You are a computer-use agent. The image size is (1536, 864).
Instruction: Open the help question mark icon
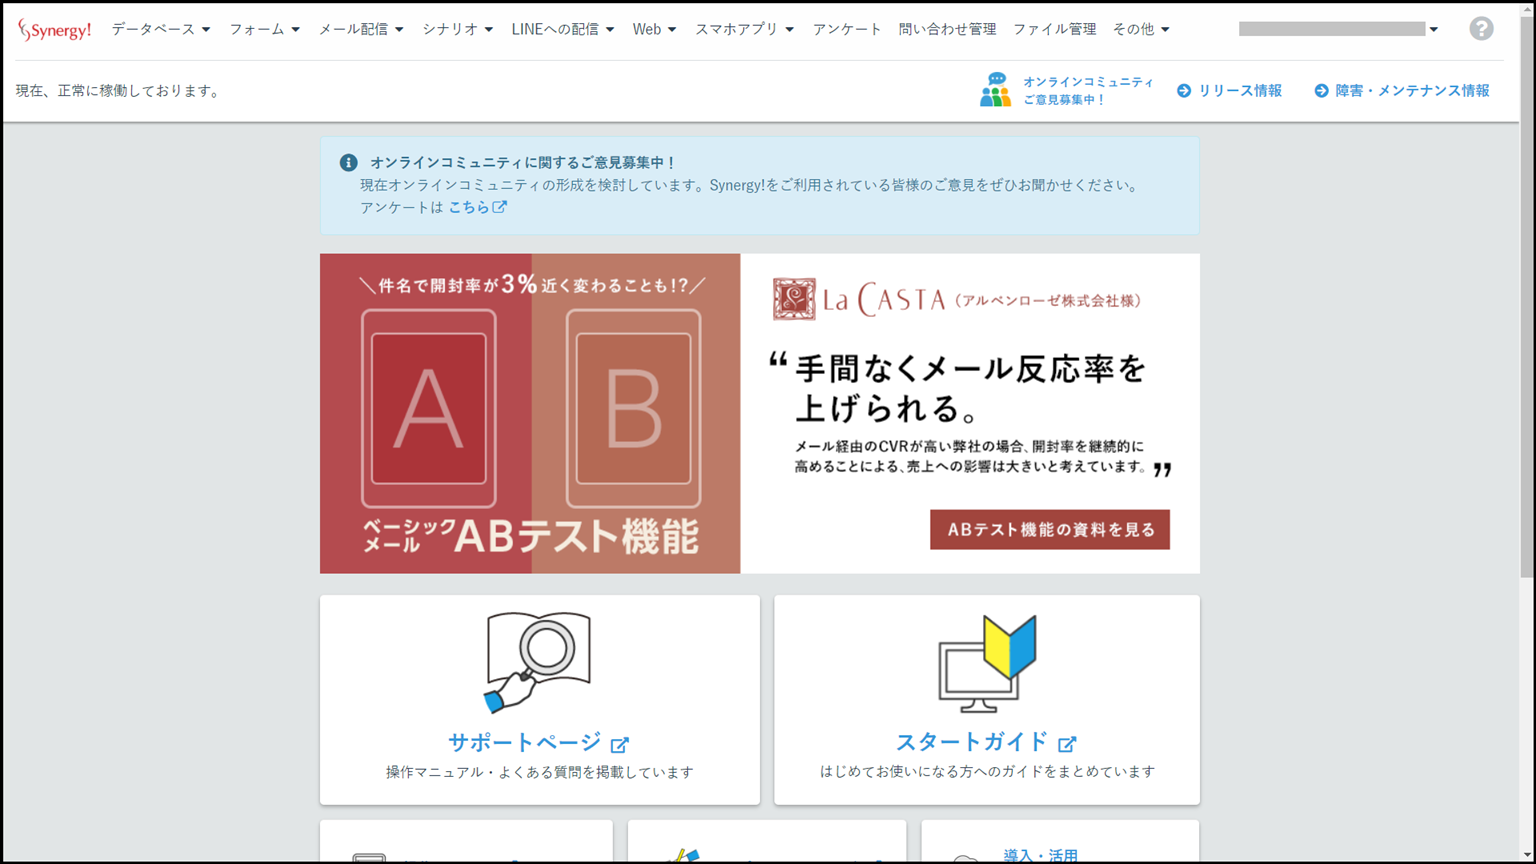(x=1481, y=29)
